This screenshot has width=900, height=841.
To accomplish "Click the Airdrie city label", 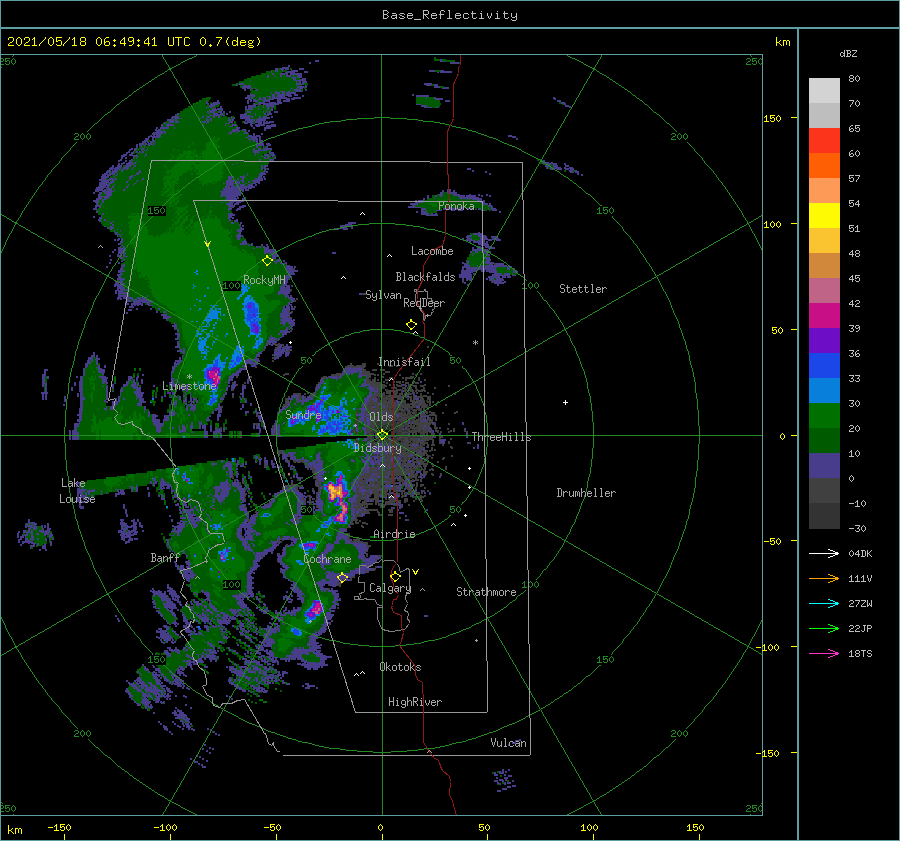I will (x=394, y=534).
